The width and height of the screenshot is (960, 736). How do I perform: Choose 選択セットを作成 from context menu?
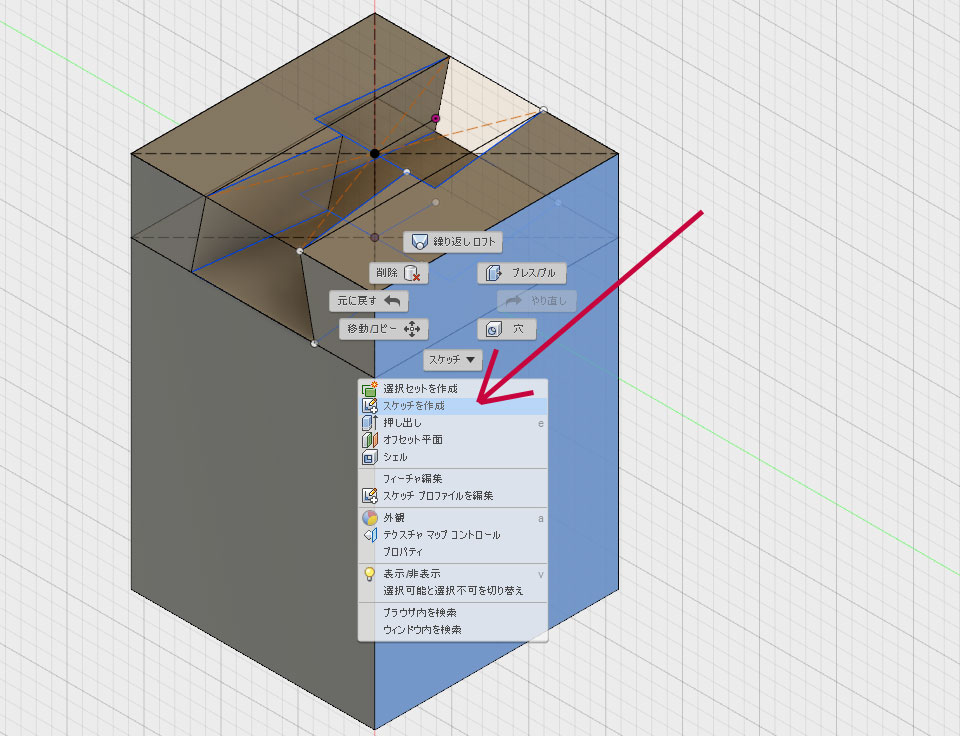point(420,388)
